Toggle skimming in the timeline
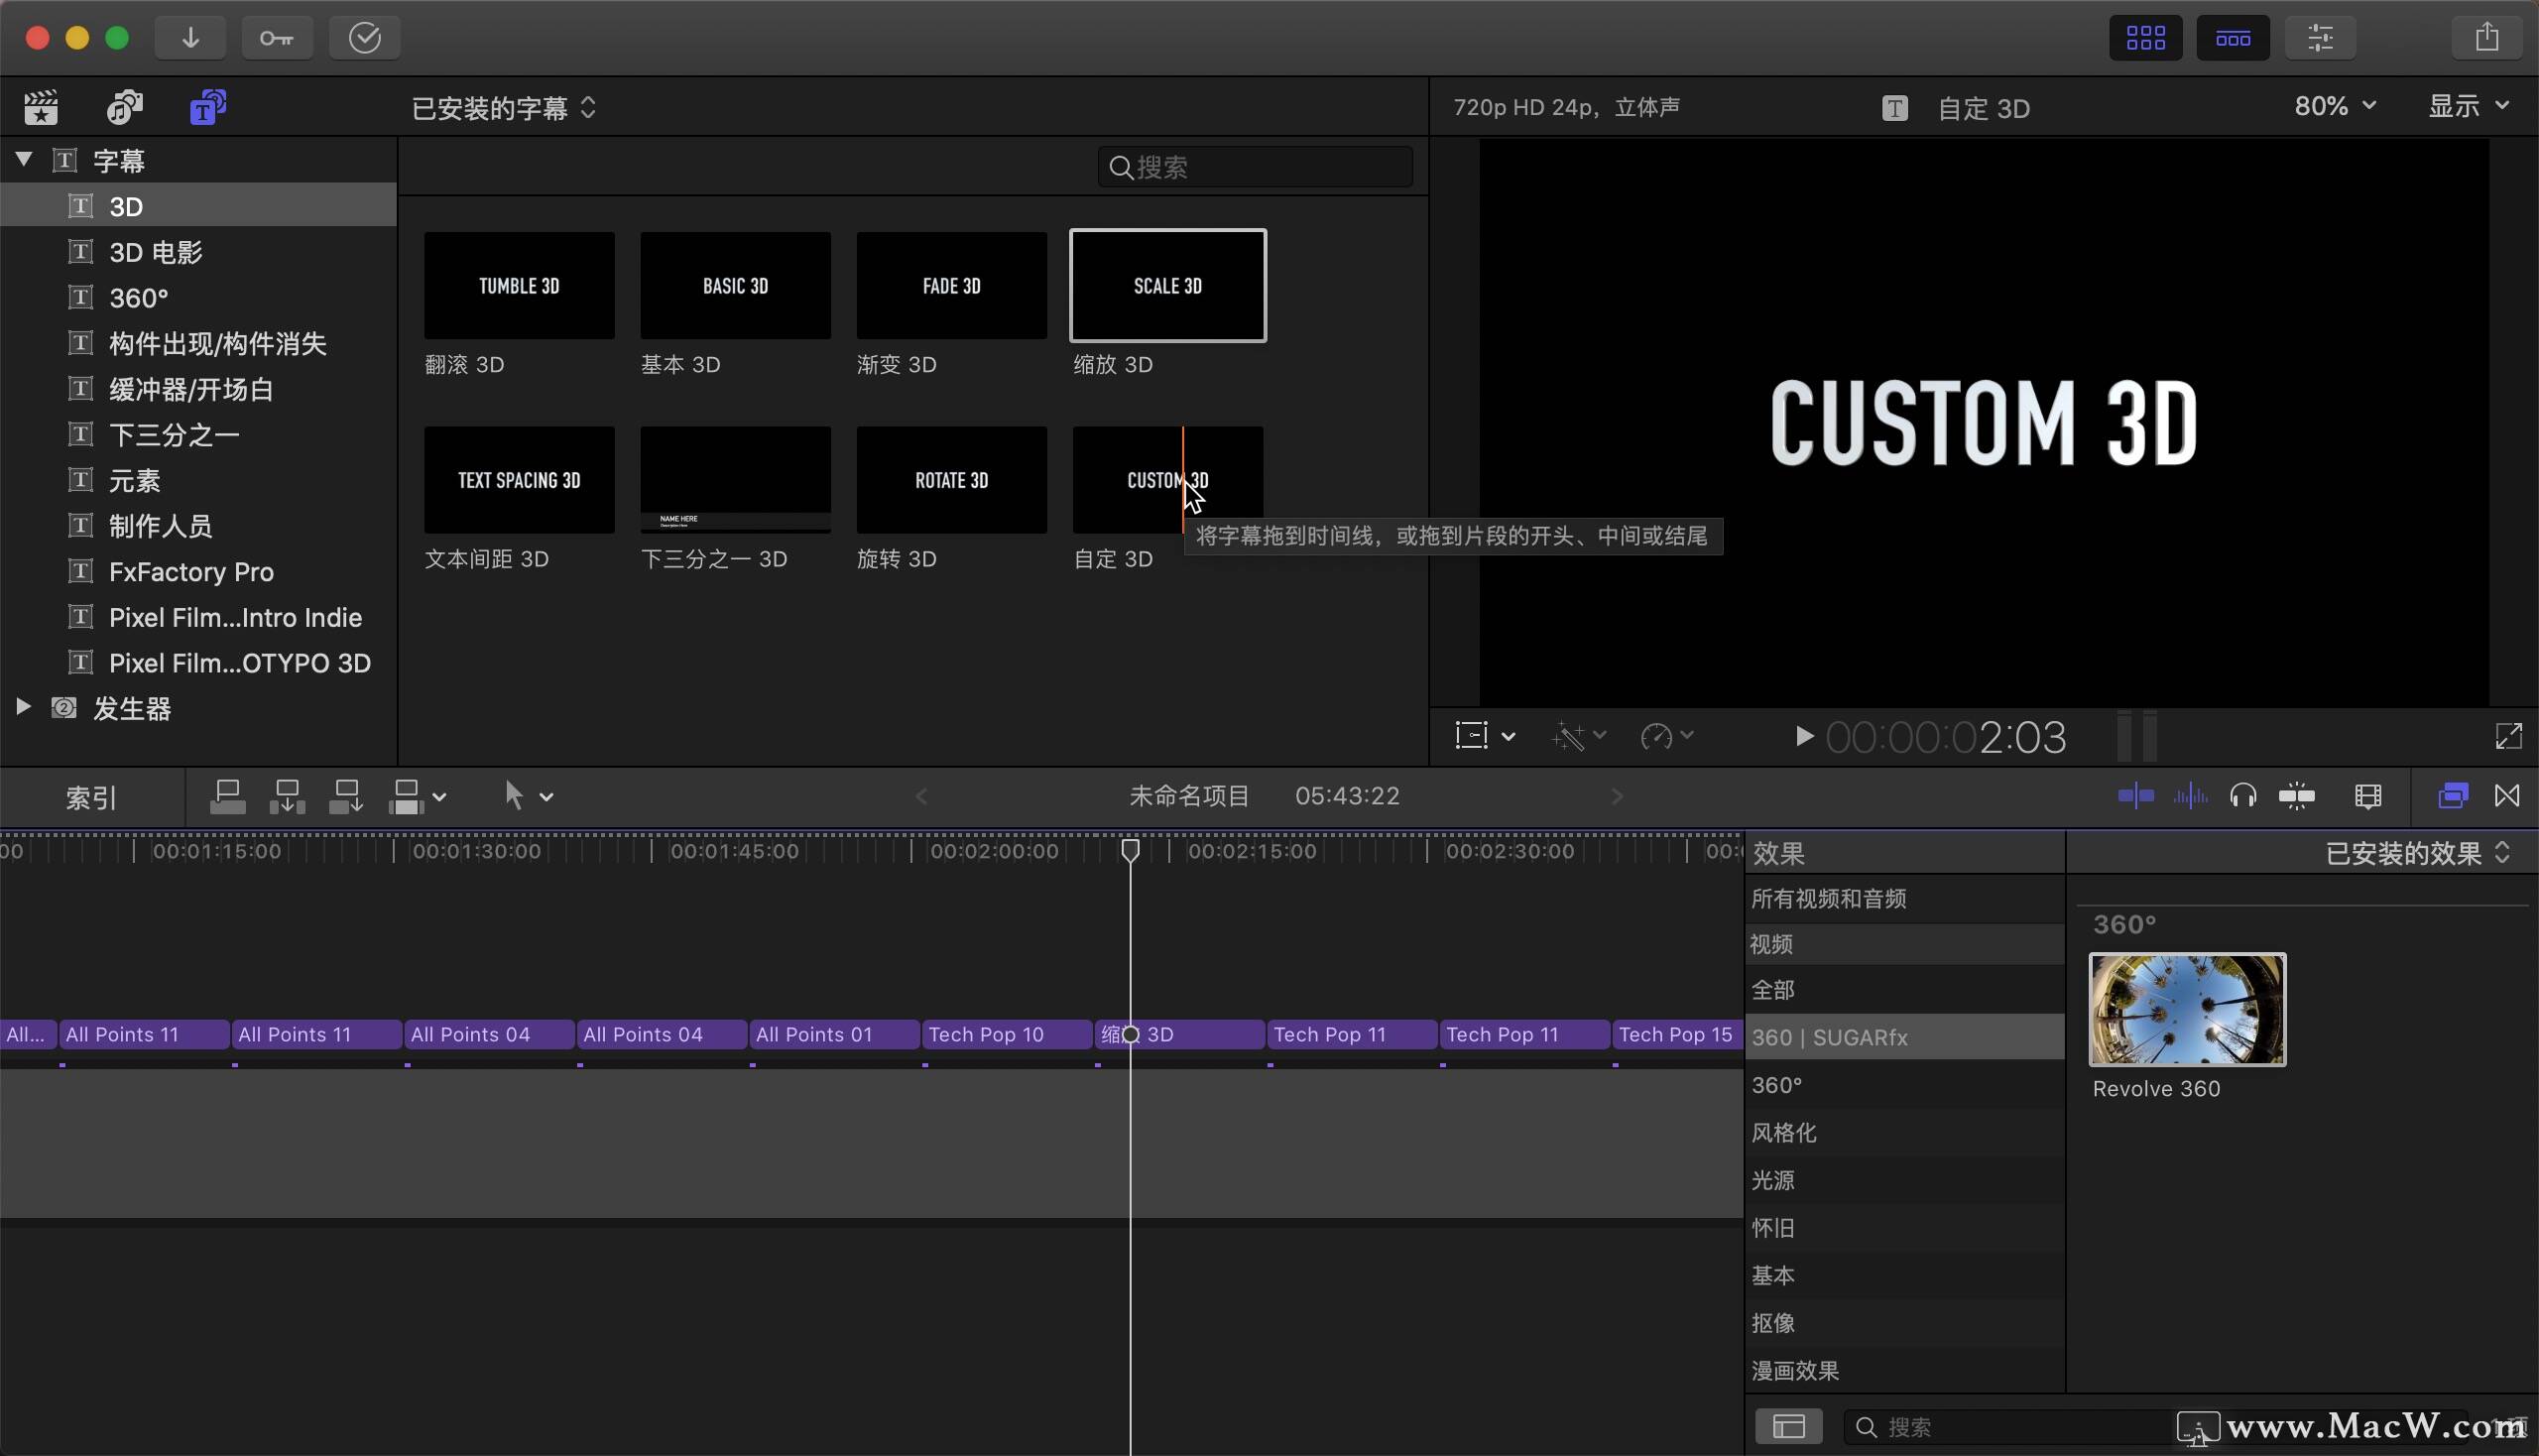This screenshot has height=1456, width=2539. 2135,796
